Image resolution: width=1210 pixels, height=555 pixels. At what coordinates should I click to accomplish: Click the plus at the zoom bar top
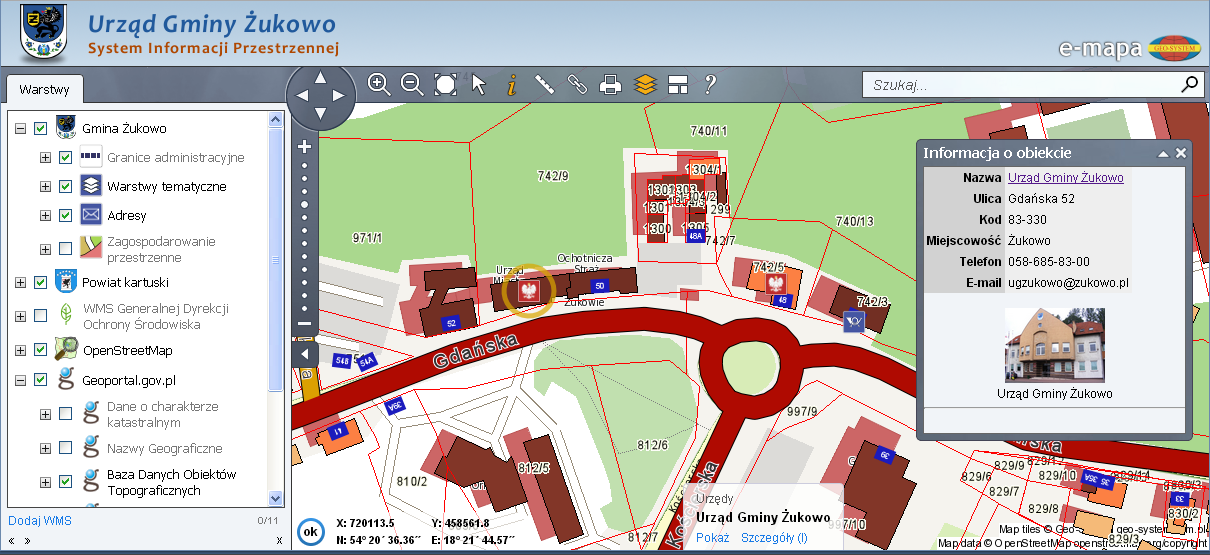pyautogui.click(x=305, y=146)
